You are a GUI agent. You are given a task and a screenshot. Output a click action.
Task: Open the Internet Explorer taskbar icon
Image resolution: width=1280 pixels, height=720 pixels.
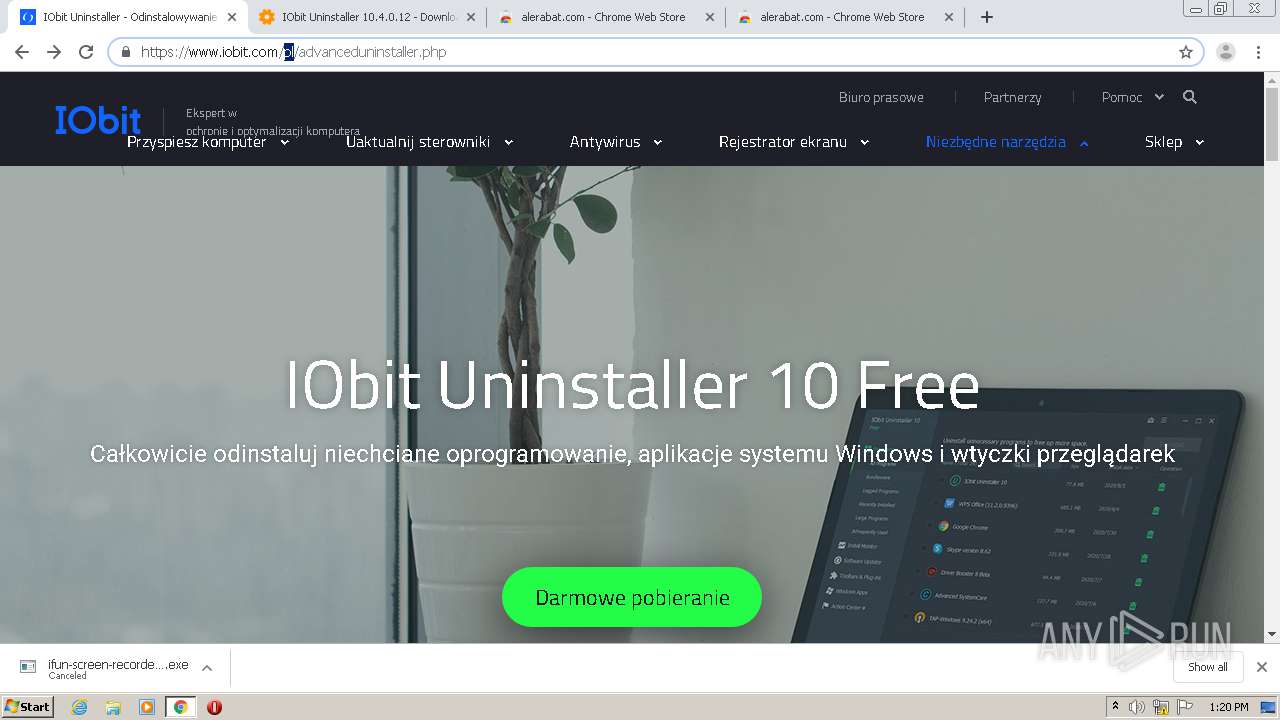[x=80, y=707]
